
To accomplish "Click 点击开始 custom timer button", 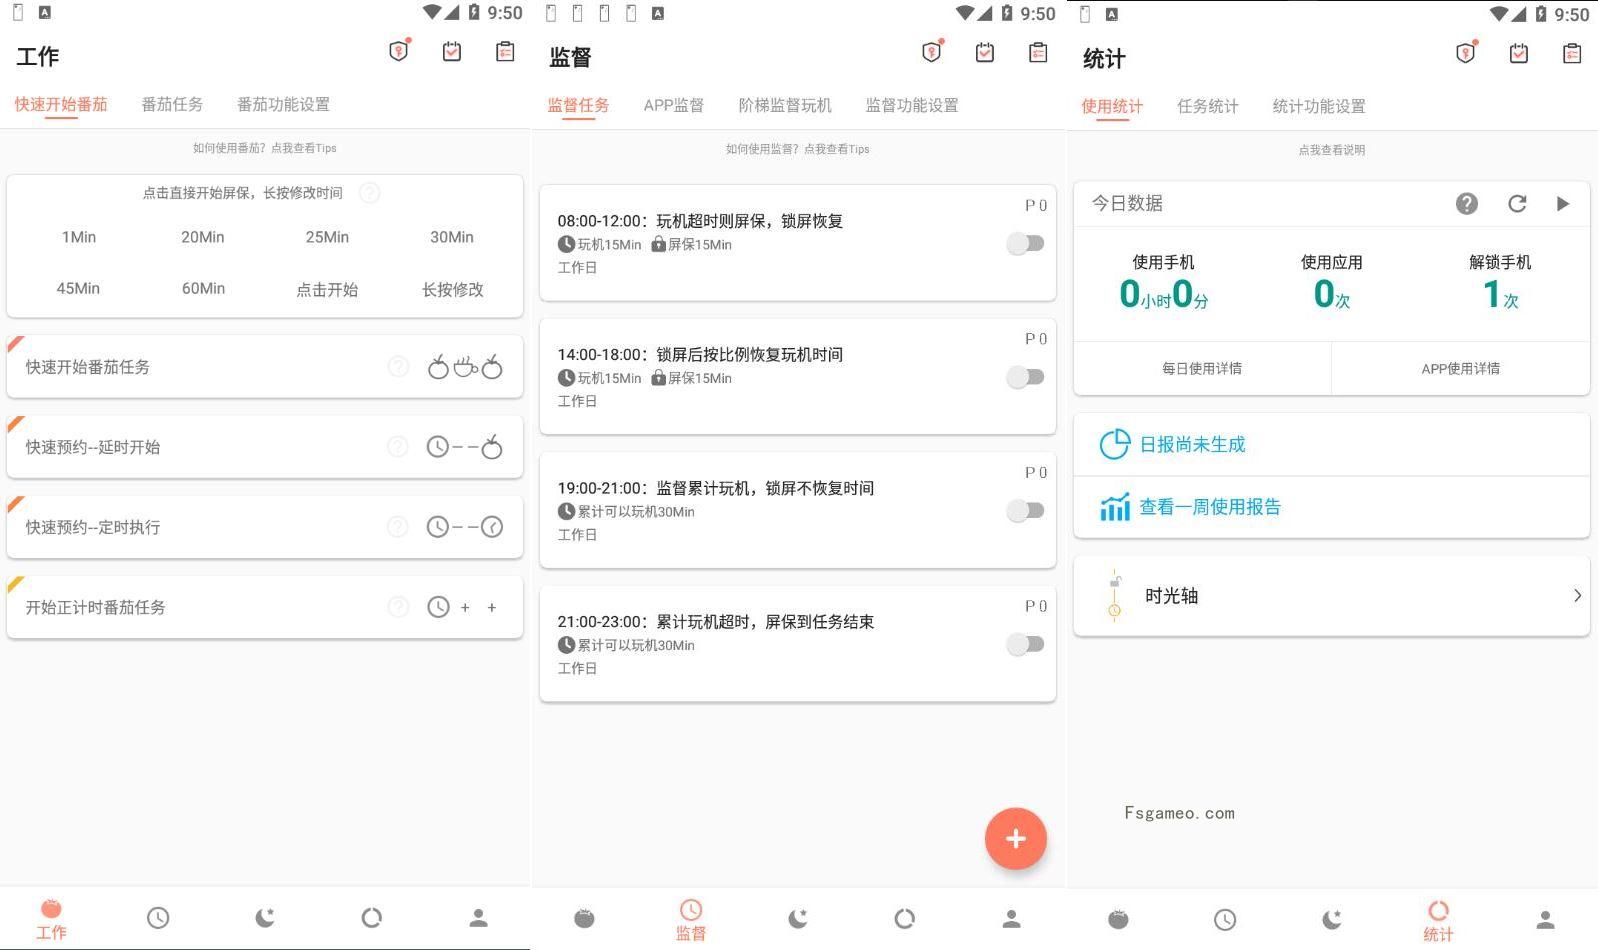I will (327, 289).
